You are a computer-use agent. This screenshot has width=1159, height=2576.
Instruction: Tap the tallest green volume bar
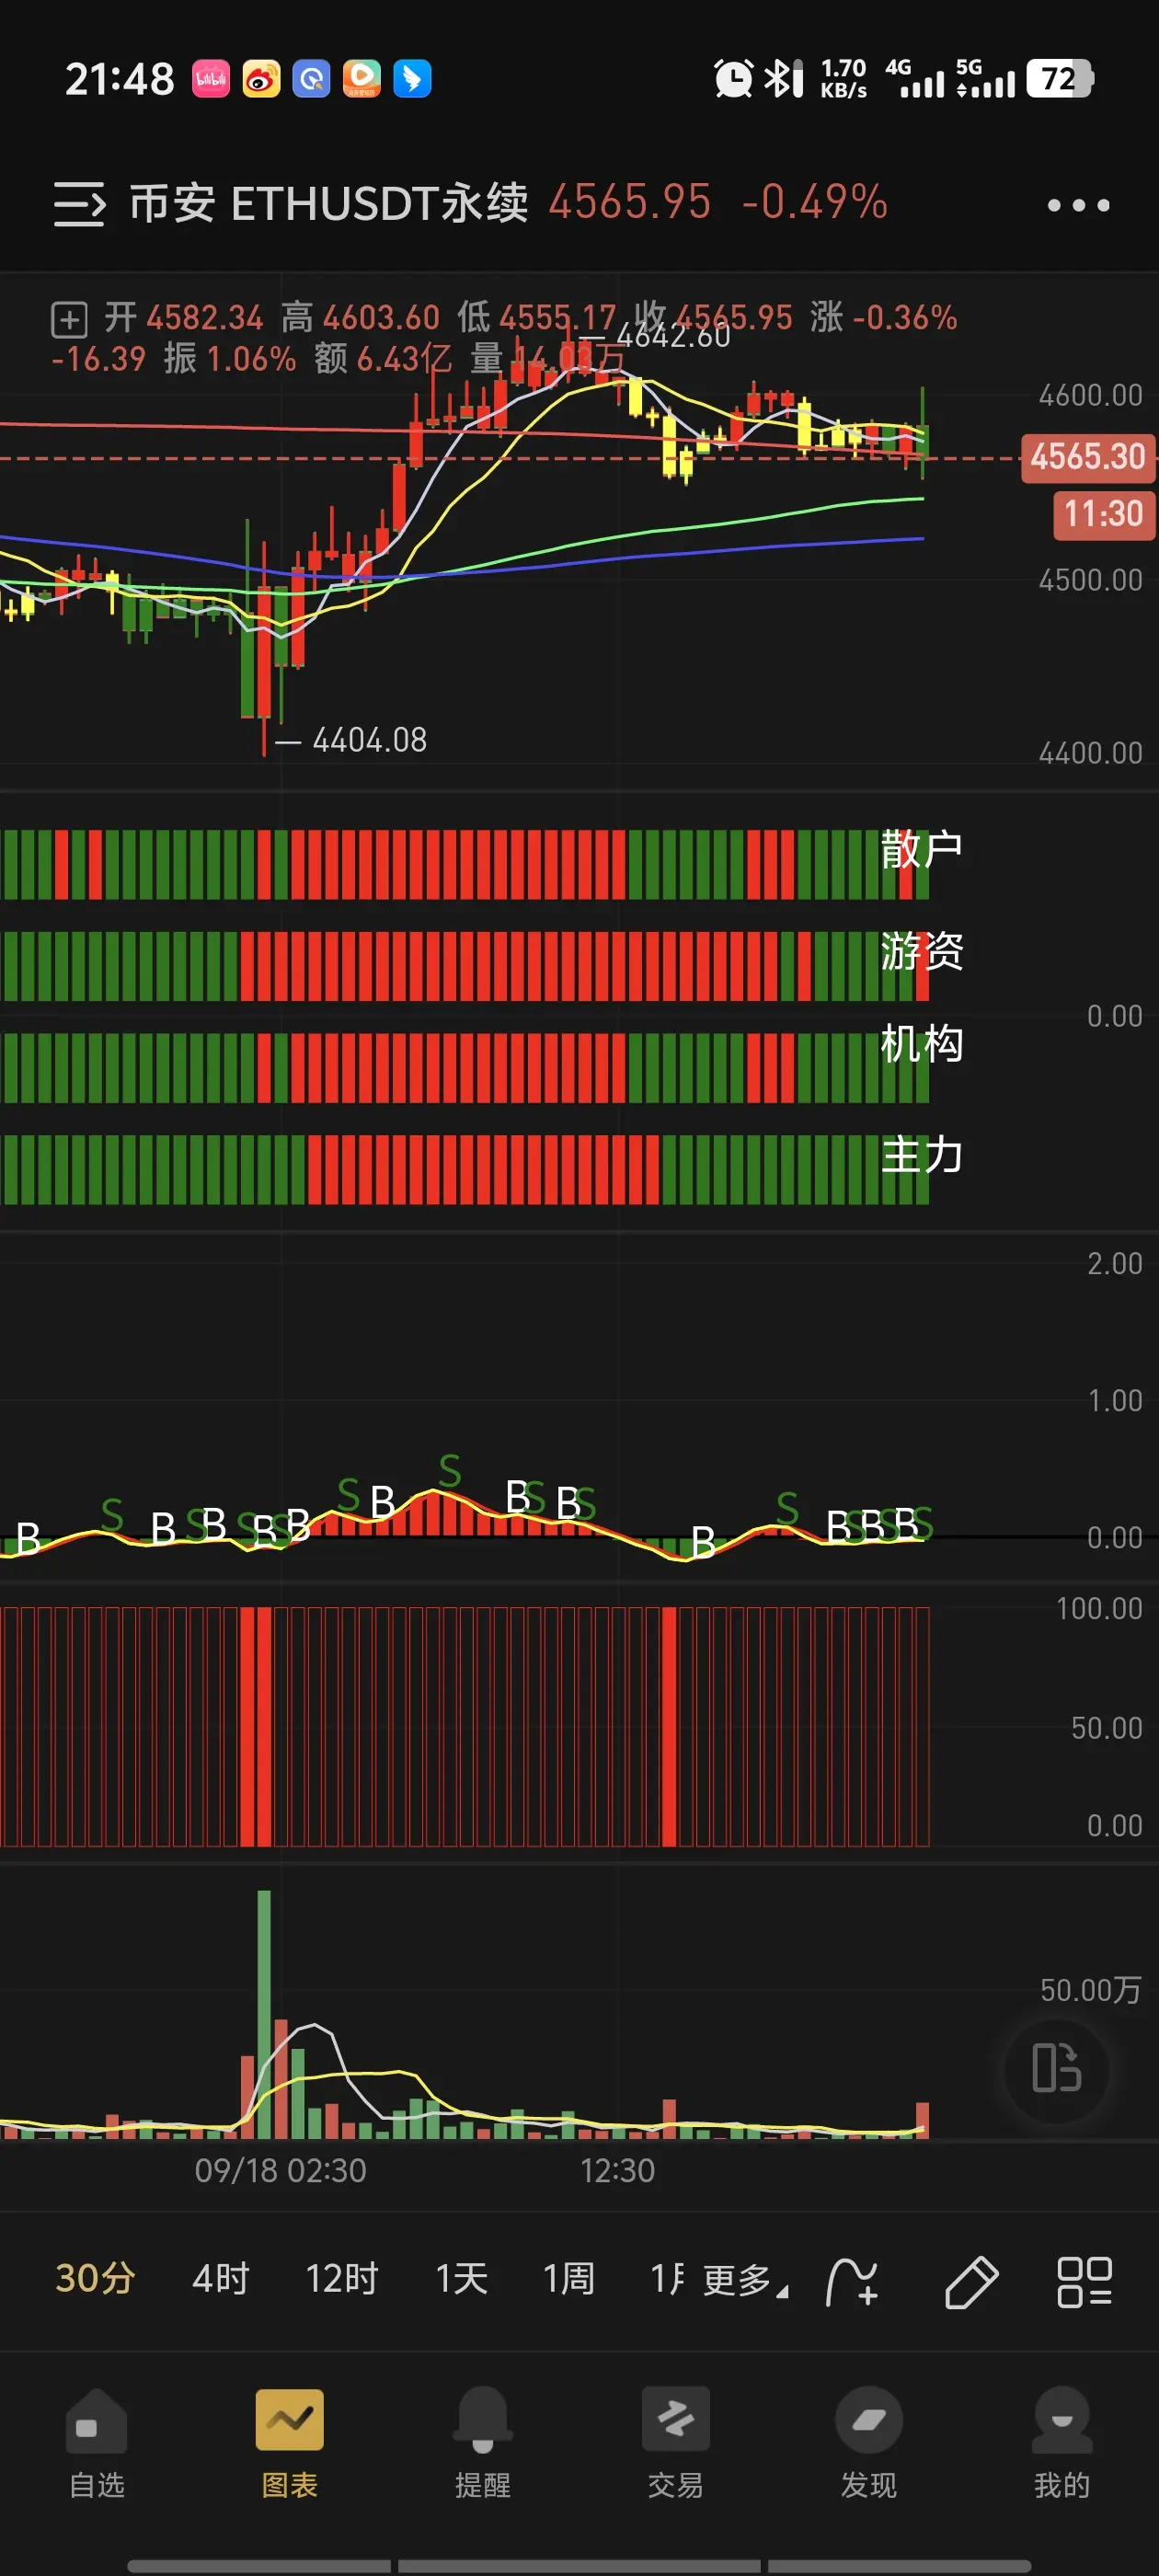[264, 2013]
